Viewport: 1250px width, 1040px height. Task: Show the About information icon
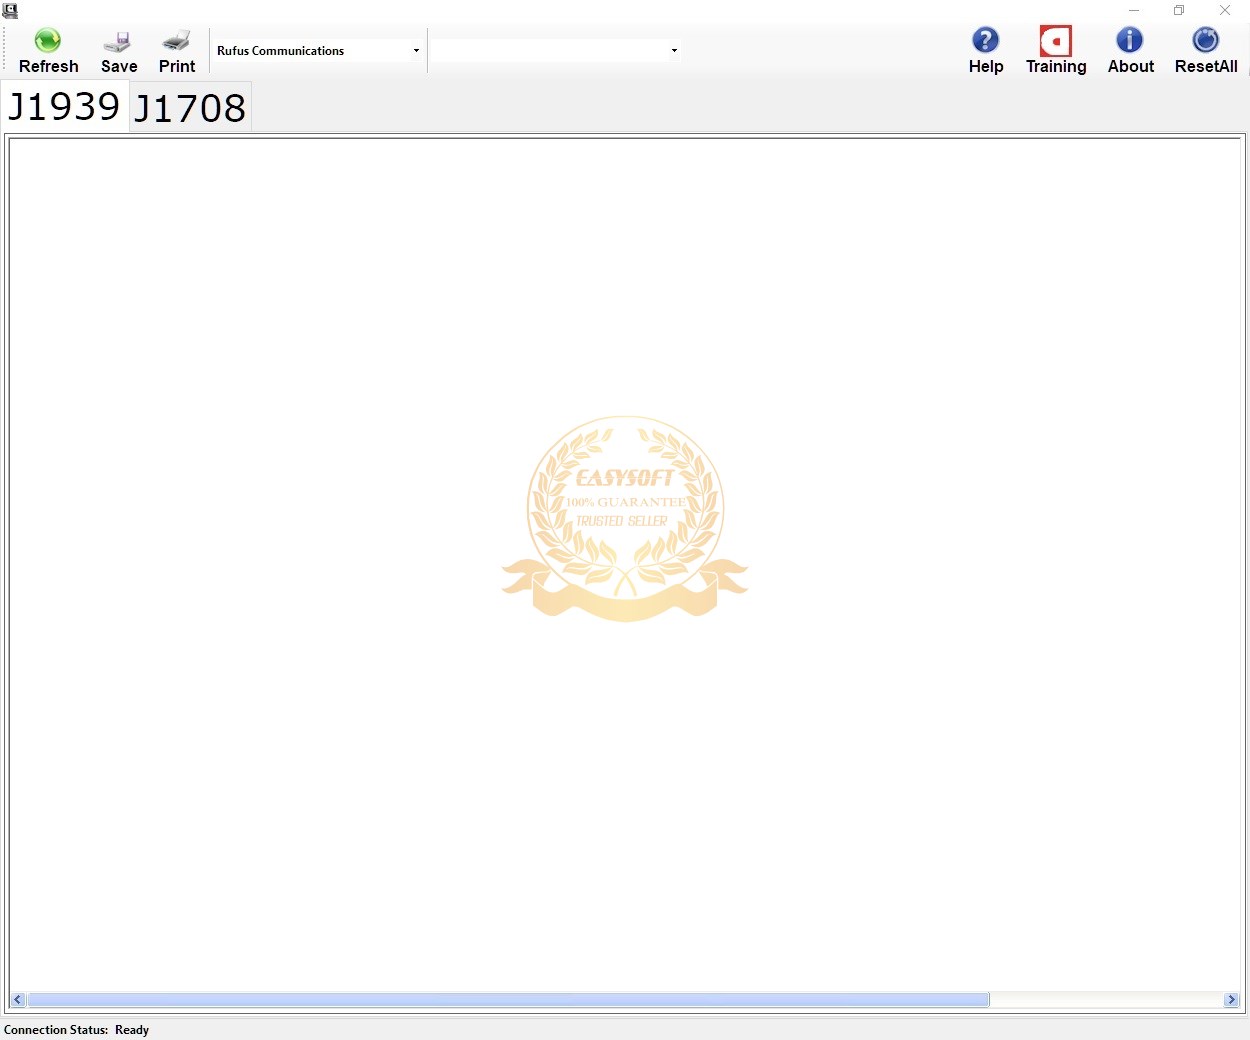pos(1130,41)
